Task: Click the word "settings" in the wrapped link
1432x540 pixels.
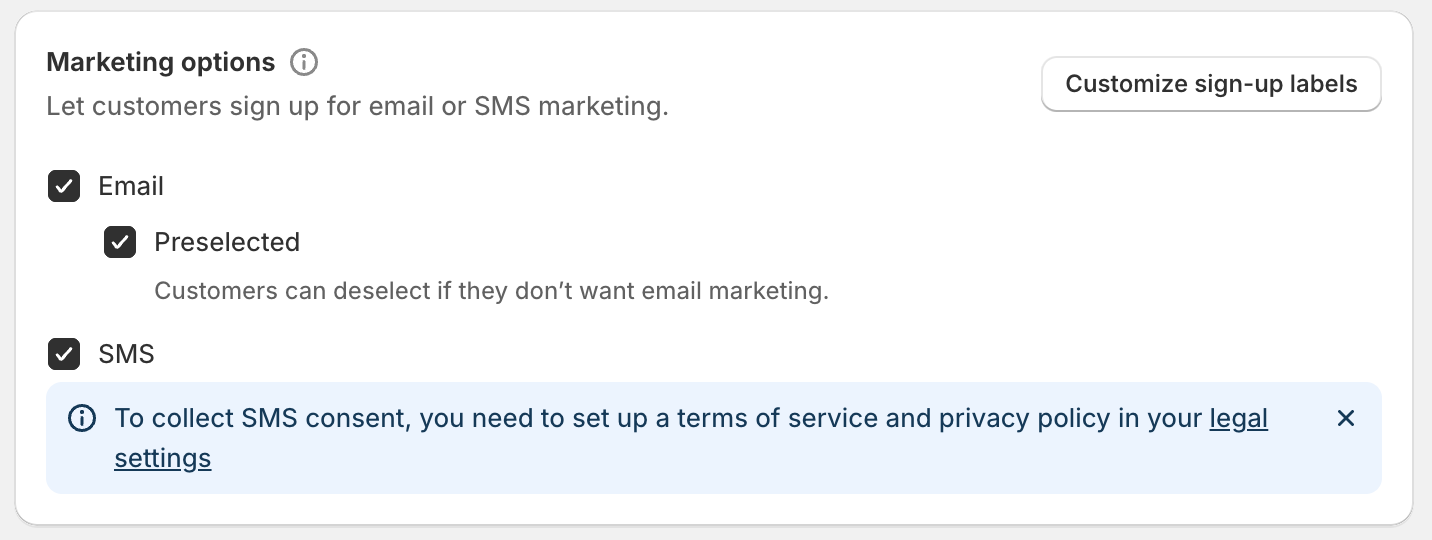Action: [x=162, y=459]
